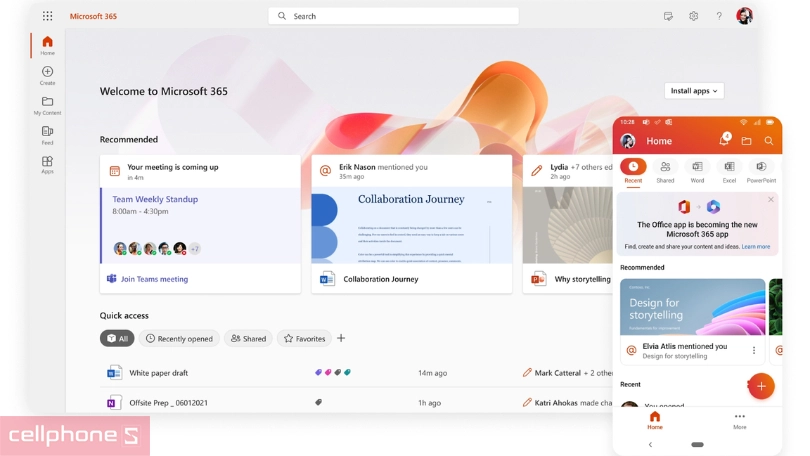Open the Collaboration Journey document preview
This screenshot has height=456, width=810.
tap(412, 225)
